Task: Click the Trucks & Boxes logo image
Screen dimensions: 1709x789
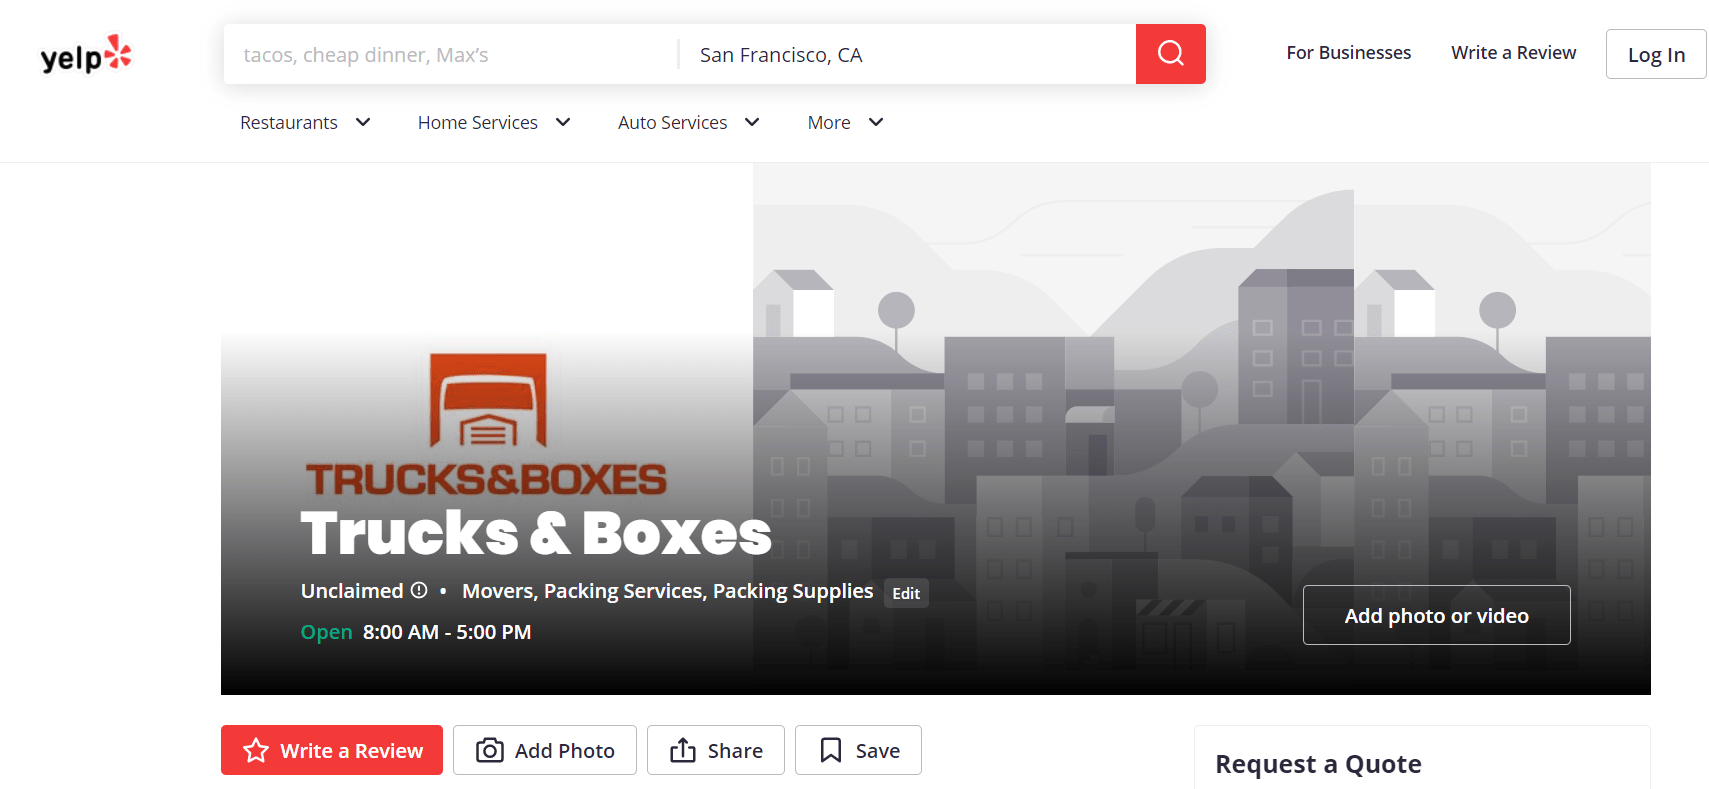Action: [x=487, y=425]
